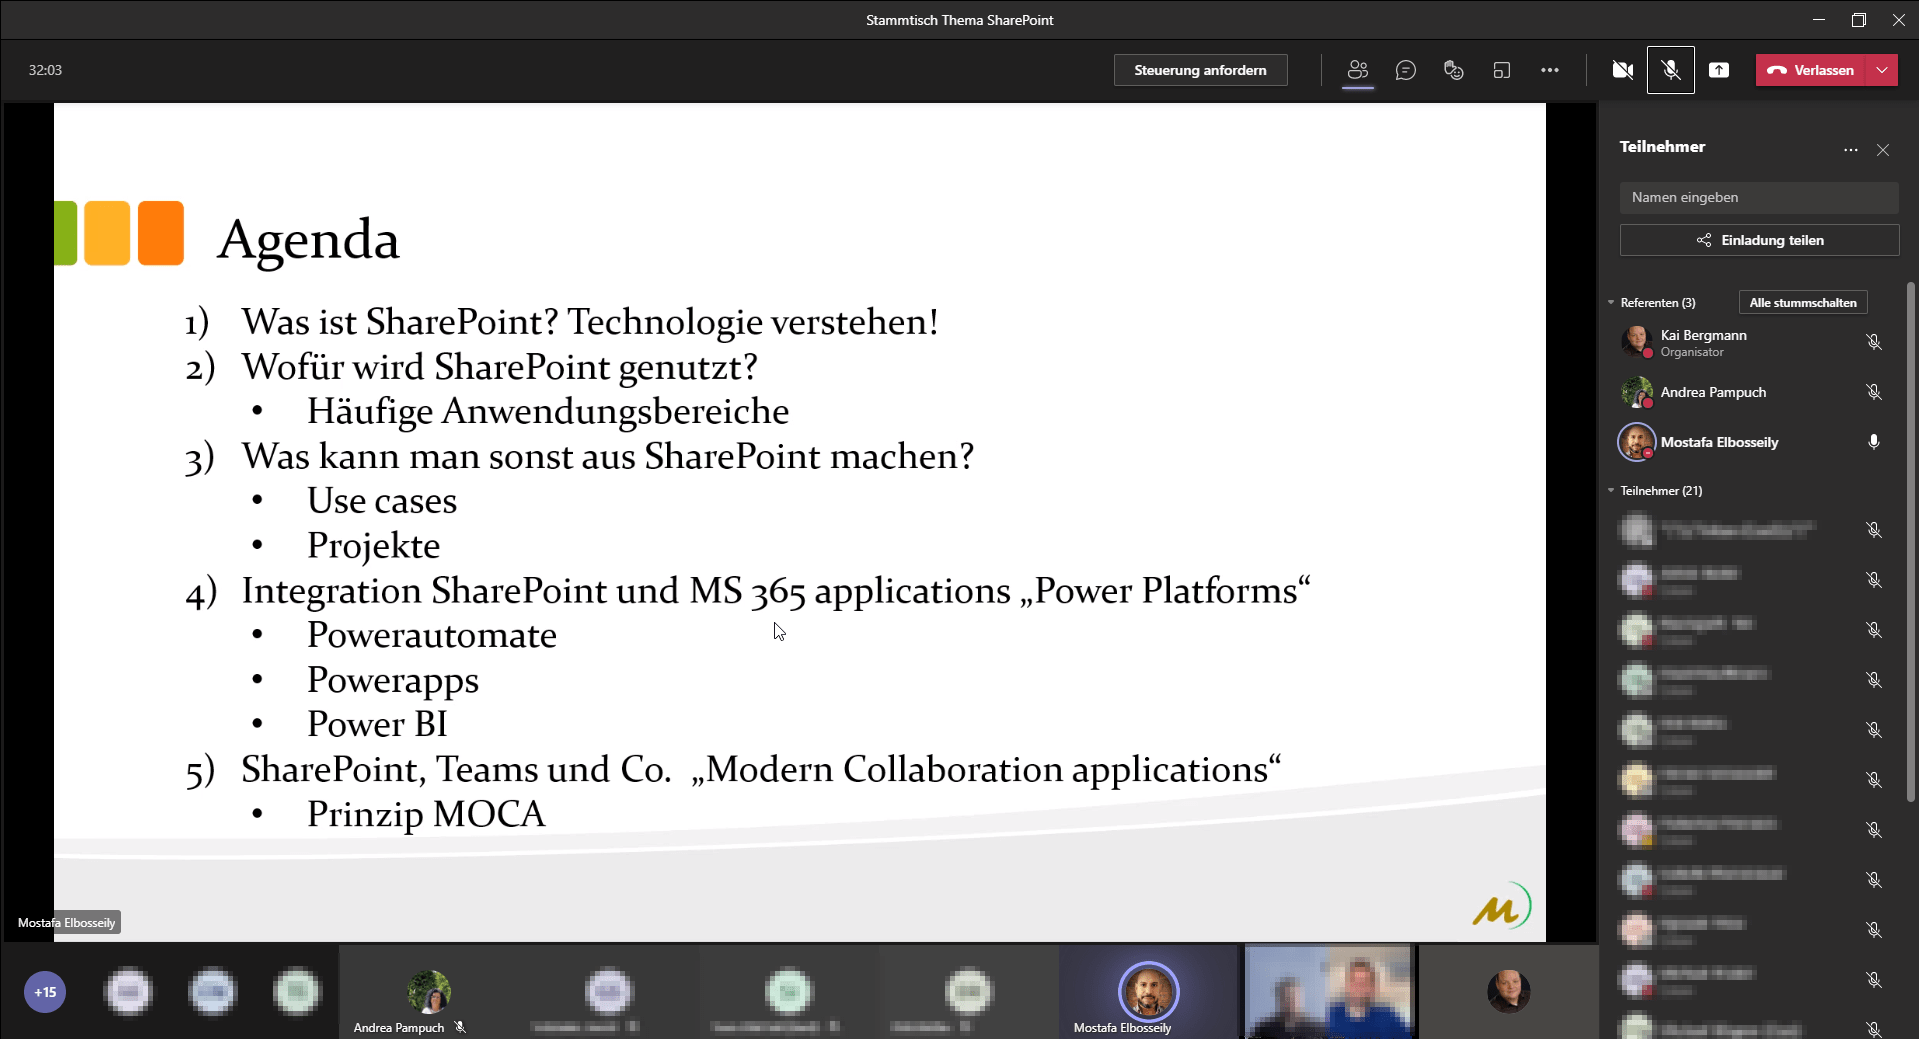
Task: Click Kai Bergmann's avatar tile at bottom right
Action: [1508, 992]
